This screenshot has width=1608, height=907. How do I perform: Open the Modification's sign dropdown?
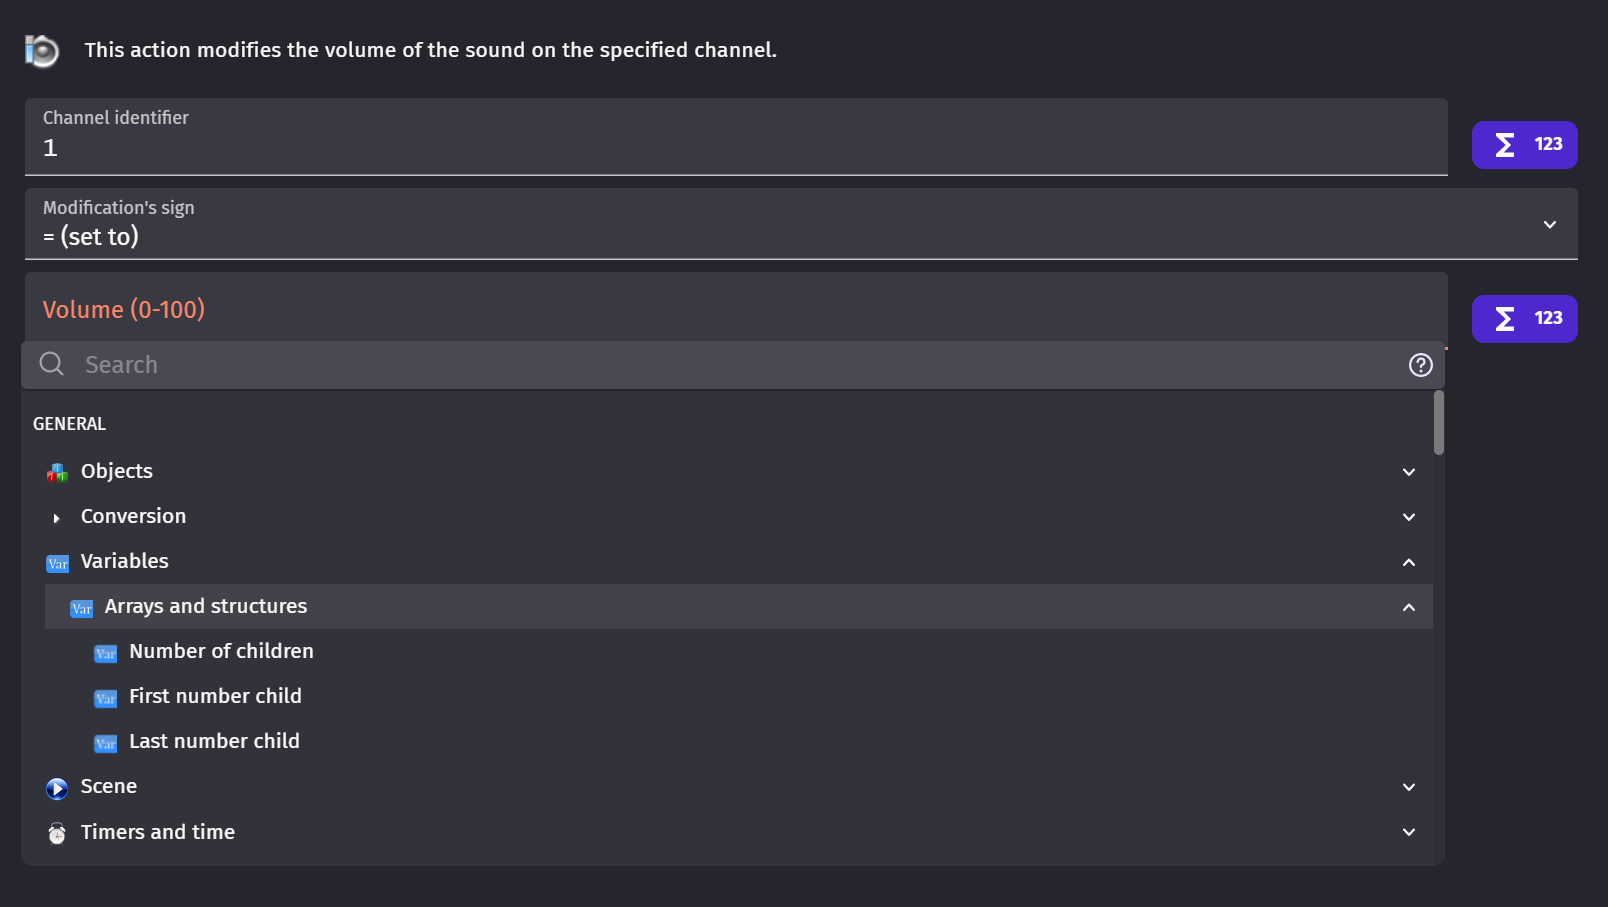click(x=1549, y=225)
